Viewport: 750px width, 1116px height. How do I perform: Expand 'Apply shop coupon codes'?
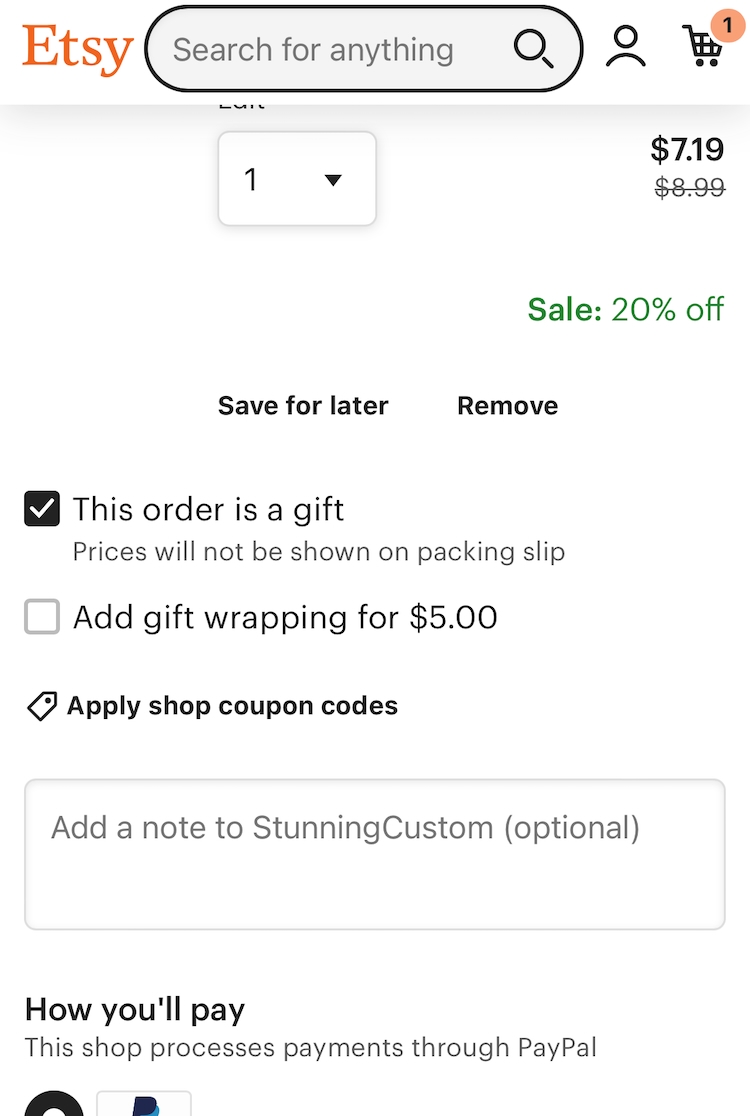pos(231,705)
